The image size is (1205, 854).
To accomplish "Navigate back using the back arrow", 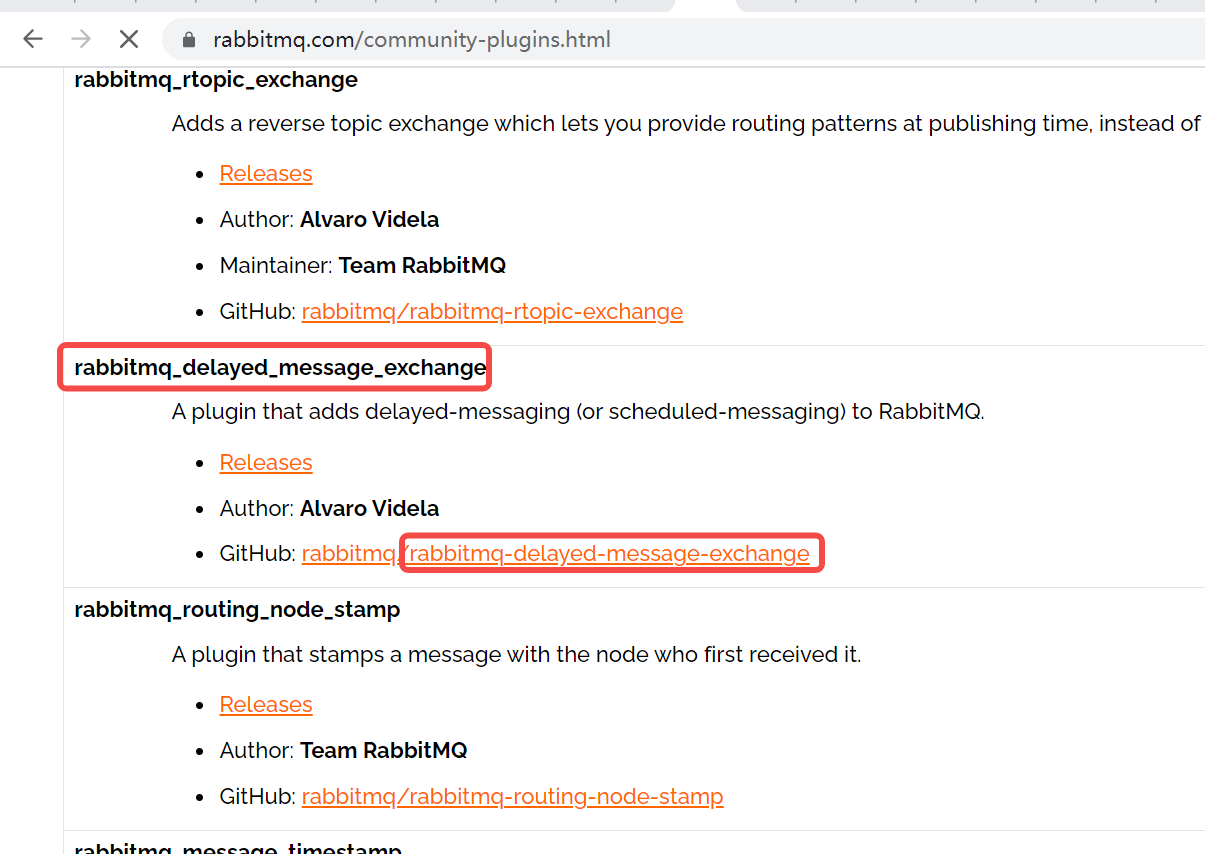I will (x=33, y=39).
